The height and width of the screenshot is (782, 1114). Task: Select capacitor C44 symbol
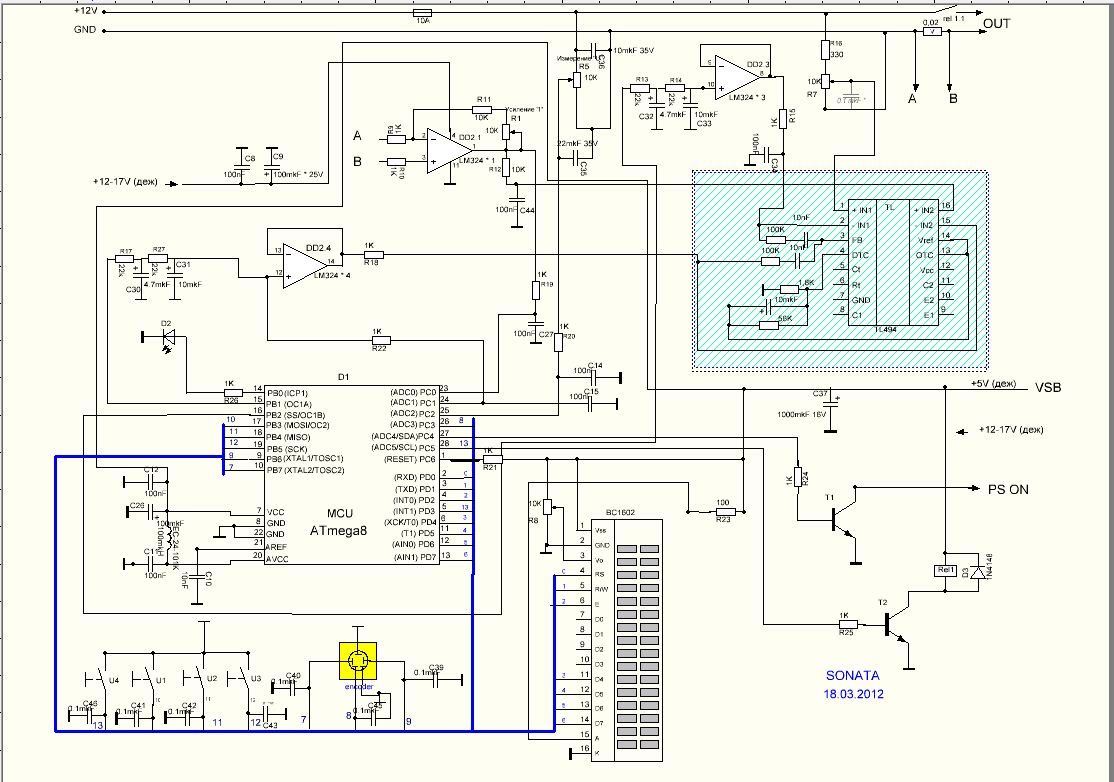tap(517, 201)
